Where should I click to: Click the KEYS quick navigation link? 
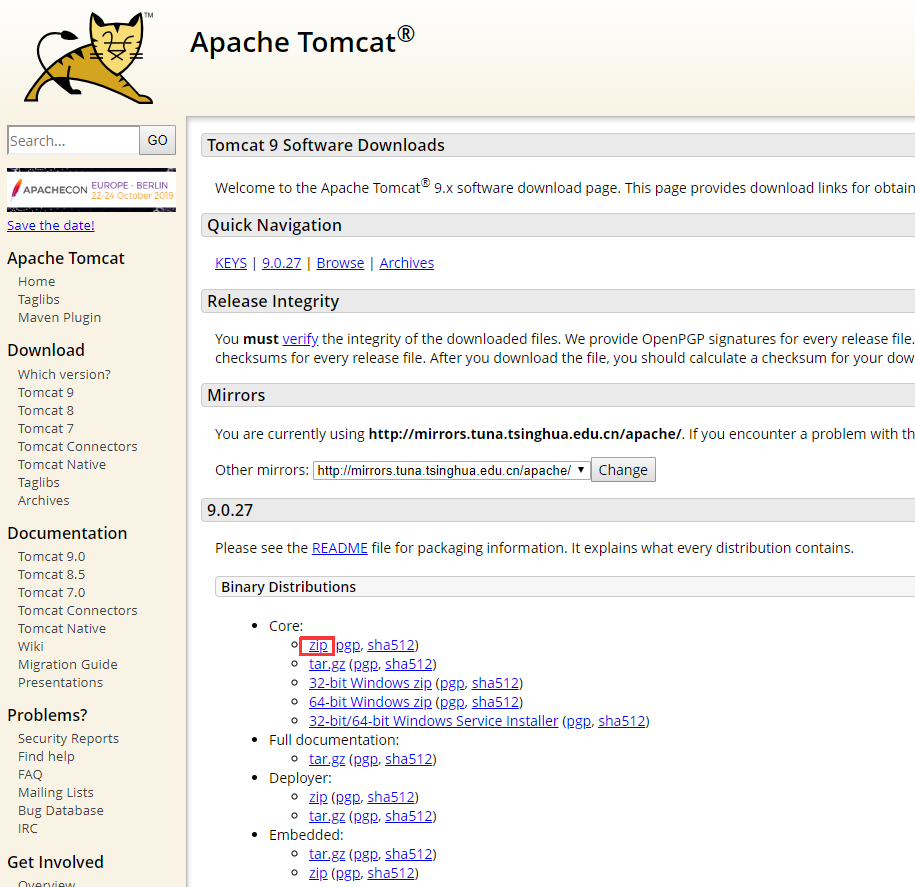coord(231,263)
